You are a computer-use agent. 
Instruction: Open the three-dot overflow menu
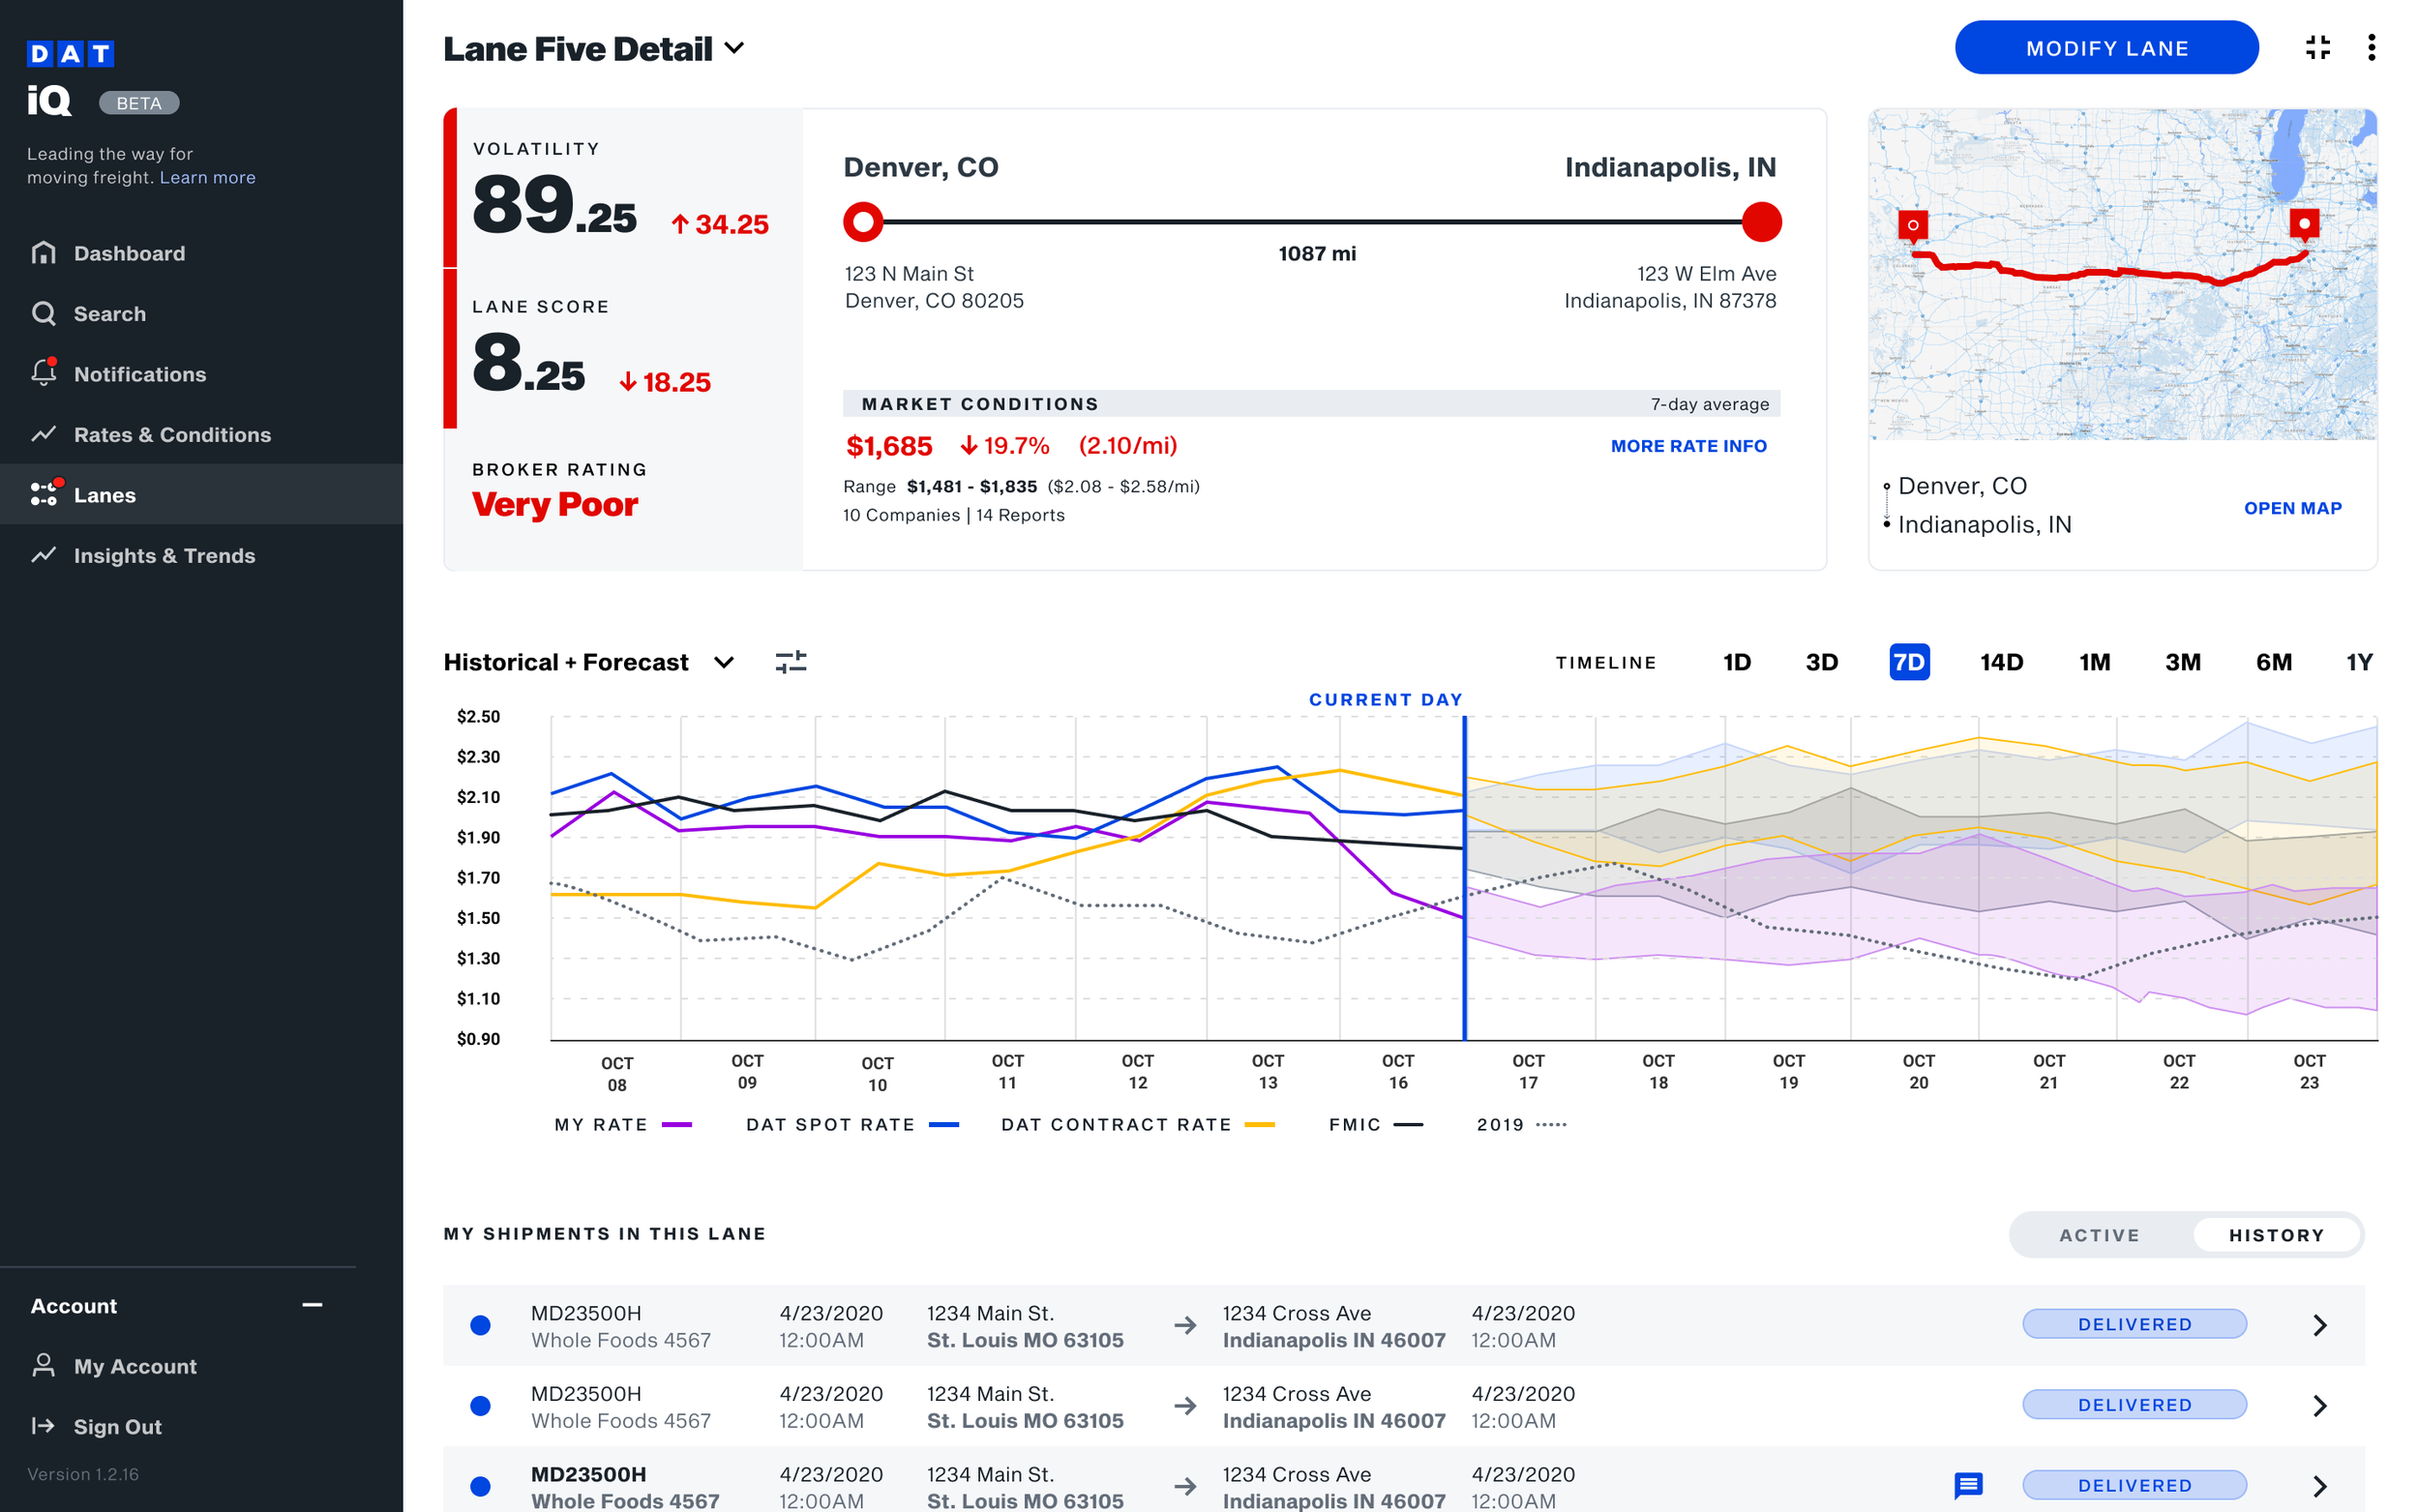coord(2371,47)
